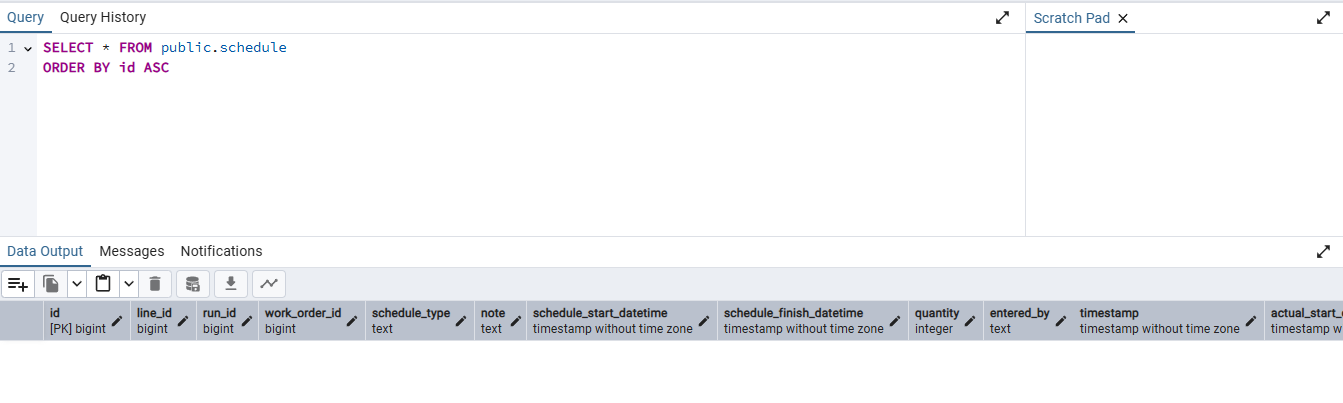Screen dimensions: 1343x403
Task: Click the Paste rows clipboard icon
Action: click(x=103, y=284)
